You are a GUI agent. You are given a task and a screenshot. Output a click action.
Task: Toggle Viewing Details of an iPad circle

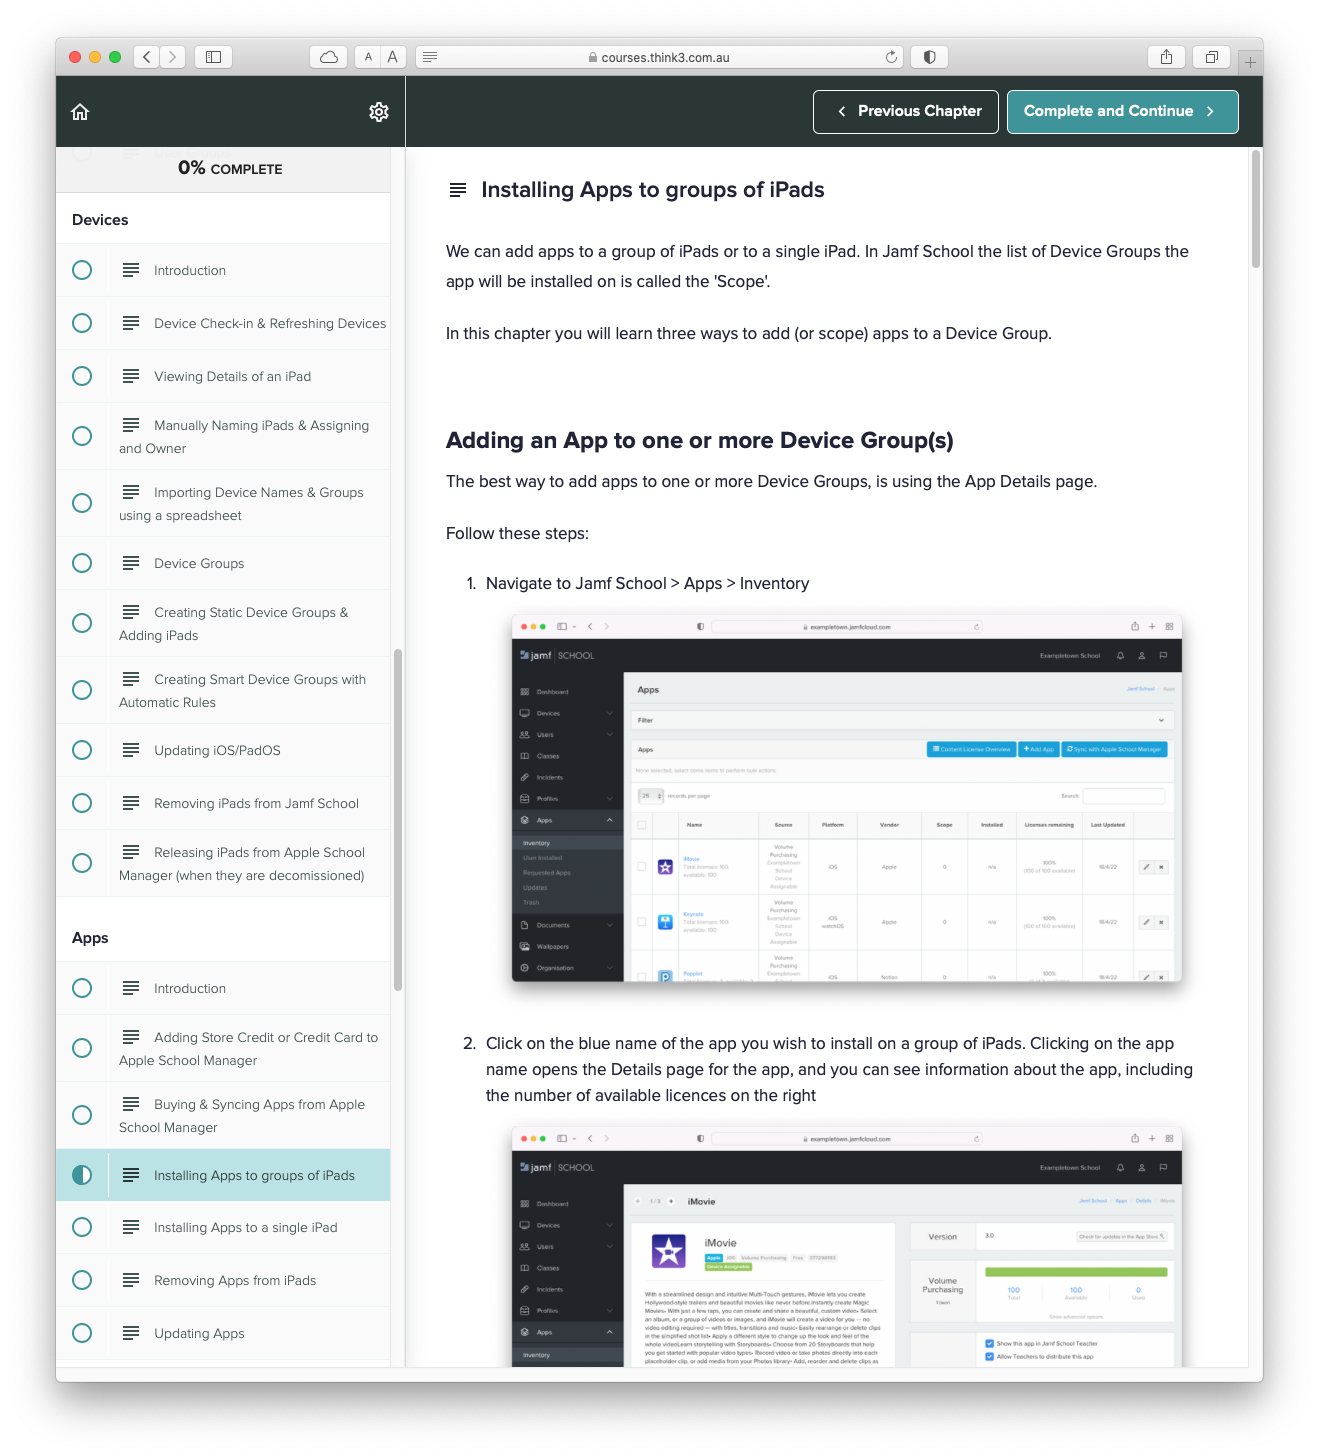click(x=82, y=376)
